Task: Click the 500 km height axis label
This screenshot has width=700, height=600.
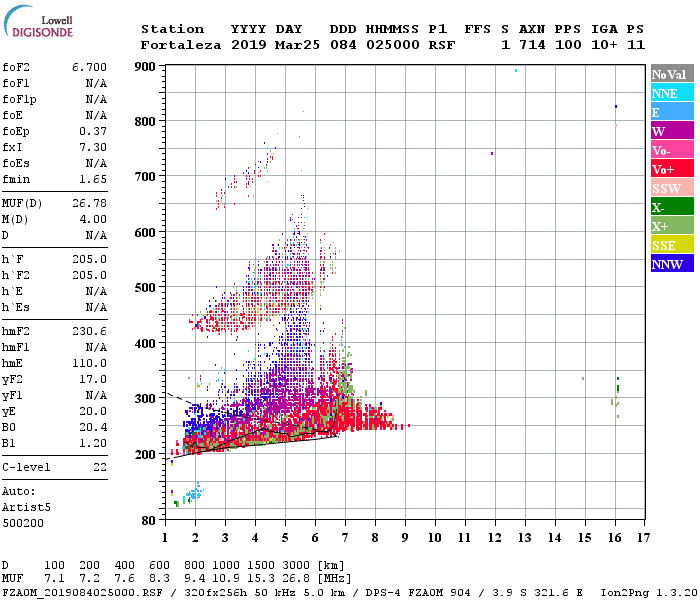Action: pos(145,288)
